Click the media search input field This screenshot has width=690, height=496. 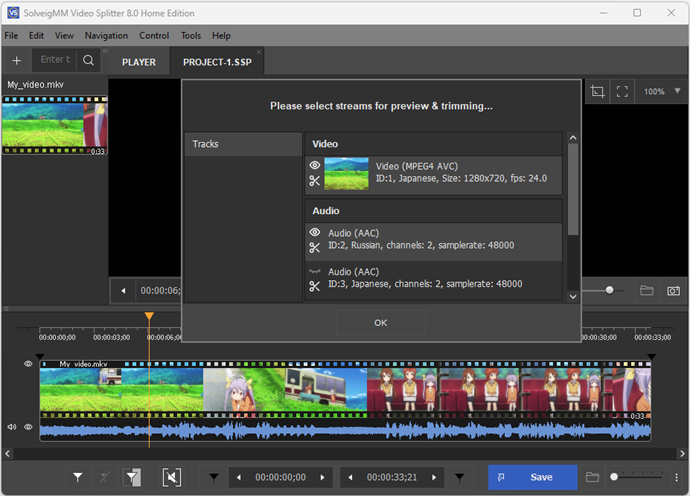55,60
